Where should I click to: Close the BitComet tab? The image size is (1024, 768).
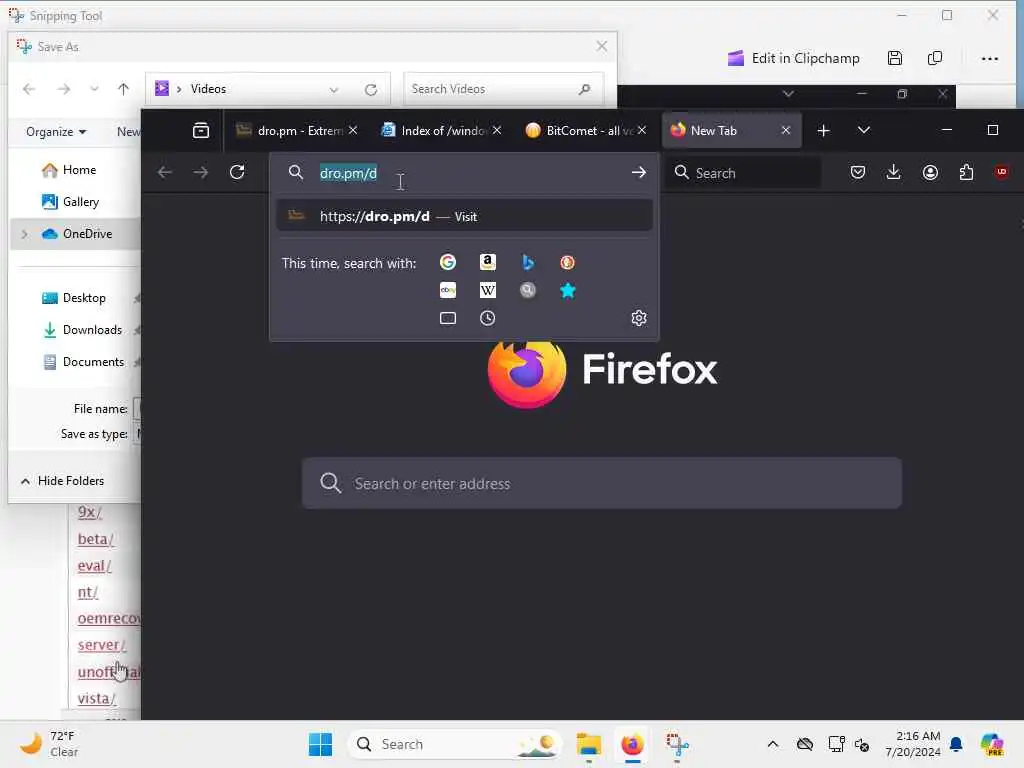pos(643,131)
